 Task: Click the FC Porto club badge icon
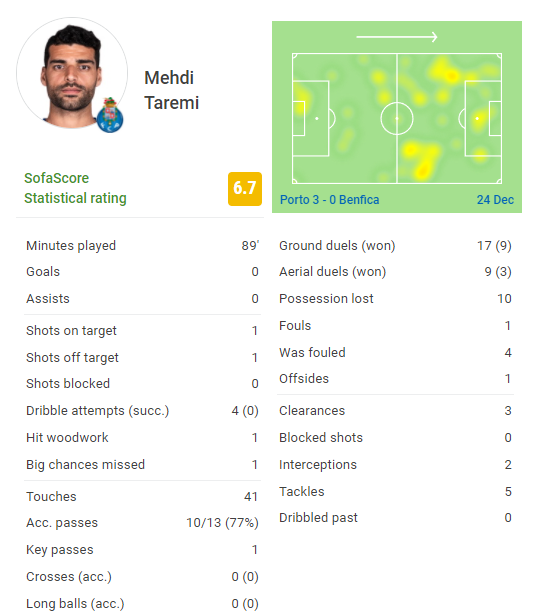click(x=110, y=116)
